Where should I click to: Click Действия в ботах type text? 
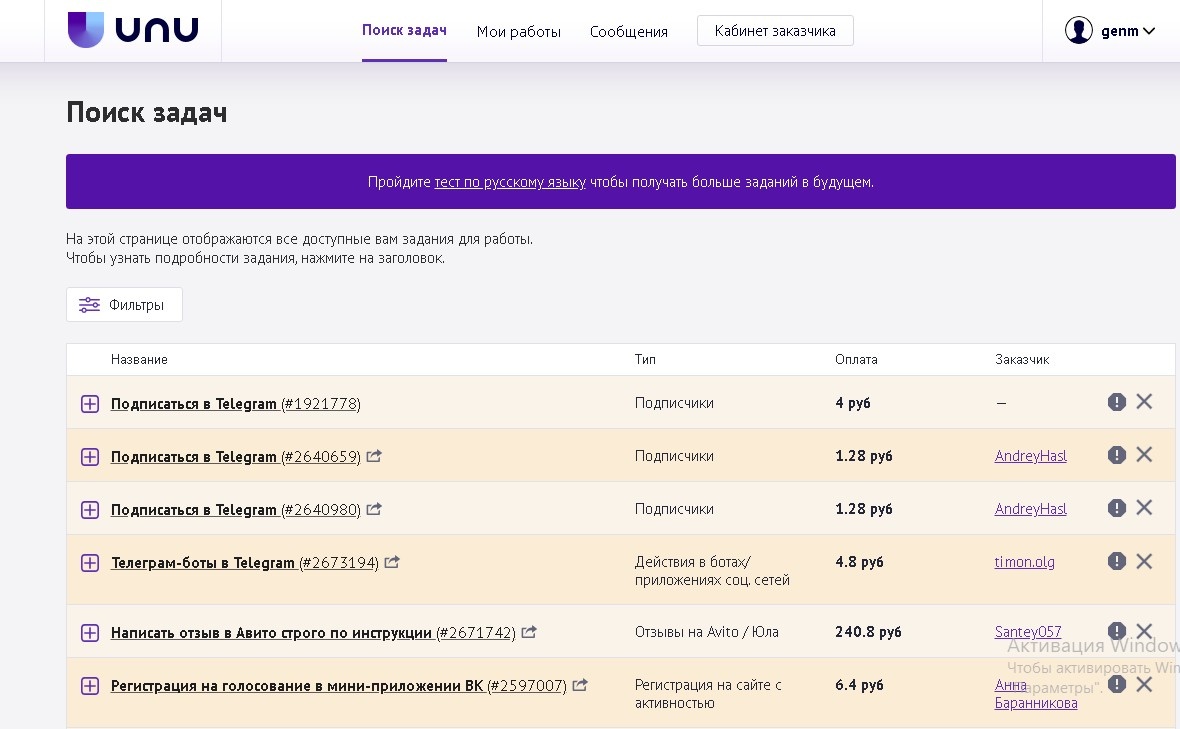712,571
